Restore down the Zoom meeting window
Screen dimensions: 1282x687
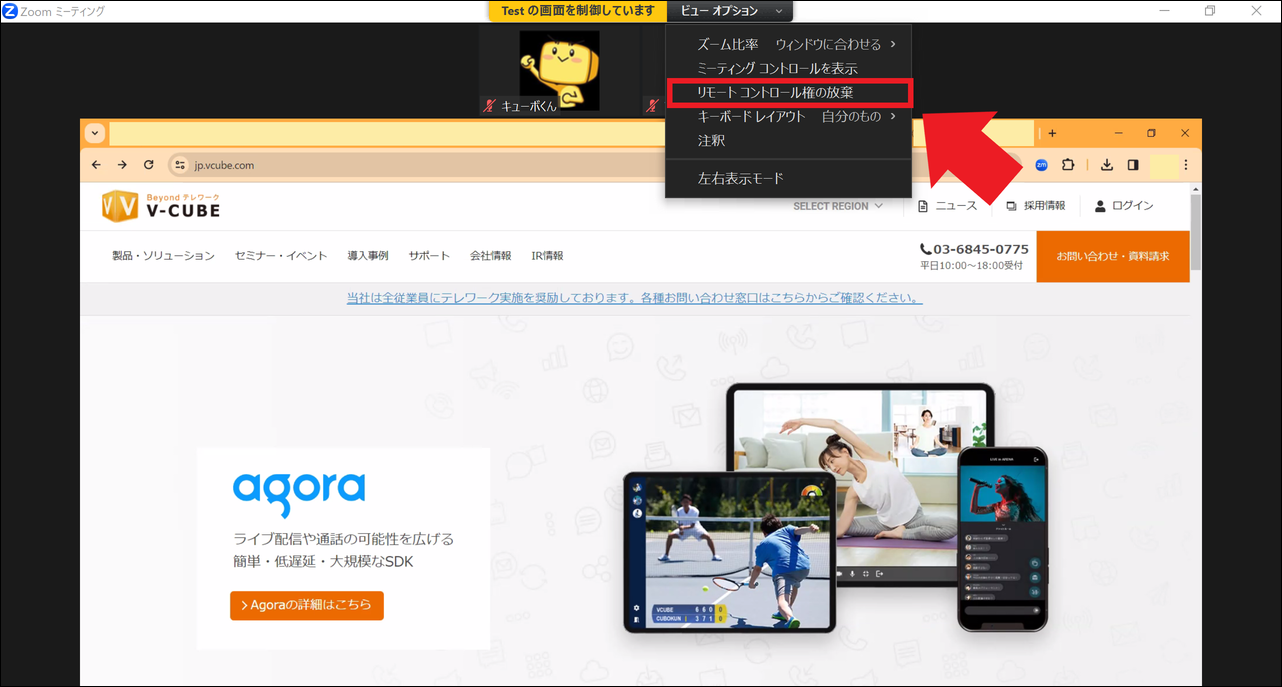coord(1210,11)
